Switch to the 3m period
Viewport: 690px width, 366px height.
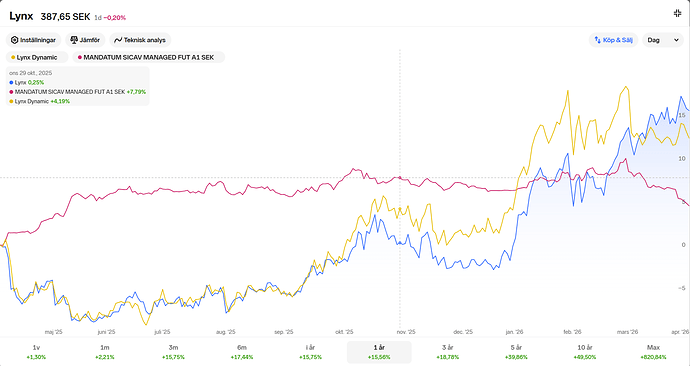coord(173,352)
